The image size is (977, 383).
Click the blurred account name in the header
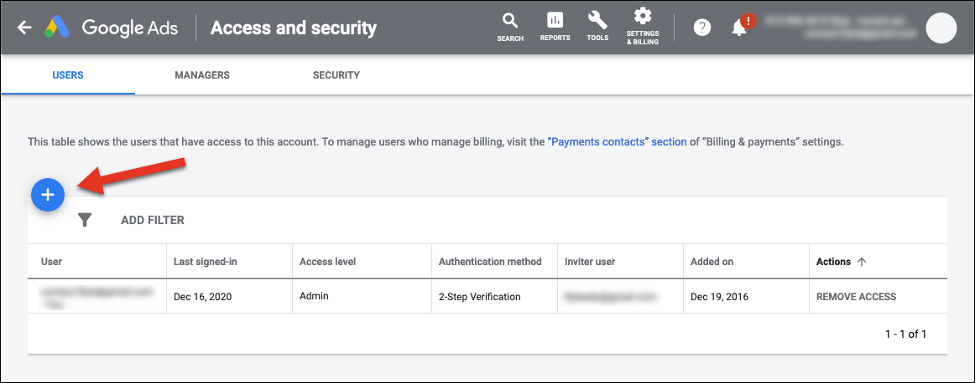(x=841, y=27)
